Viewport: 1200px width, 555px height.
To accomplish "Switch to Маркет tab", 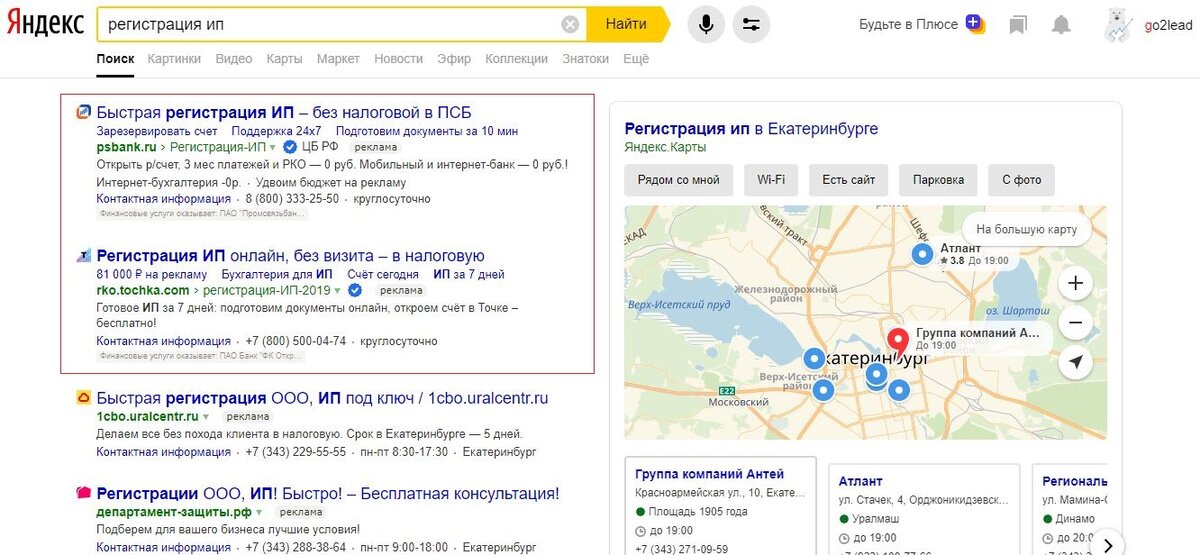I will click(338, 59).
